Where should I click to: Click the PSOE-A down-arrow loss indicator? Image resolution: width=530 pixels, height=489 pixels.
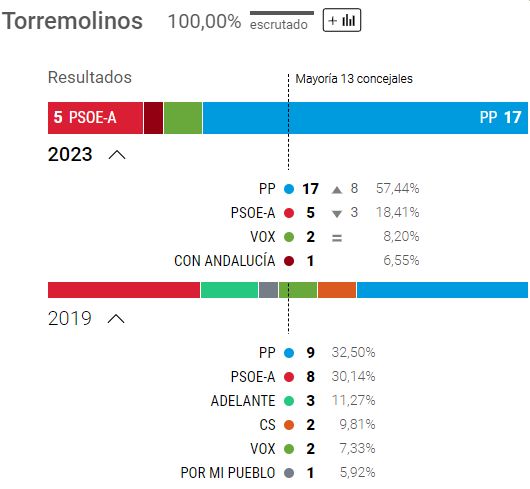point(337,214)
